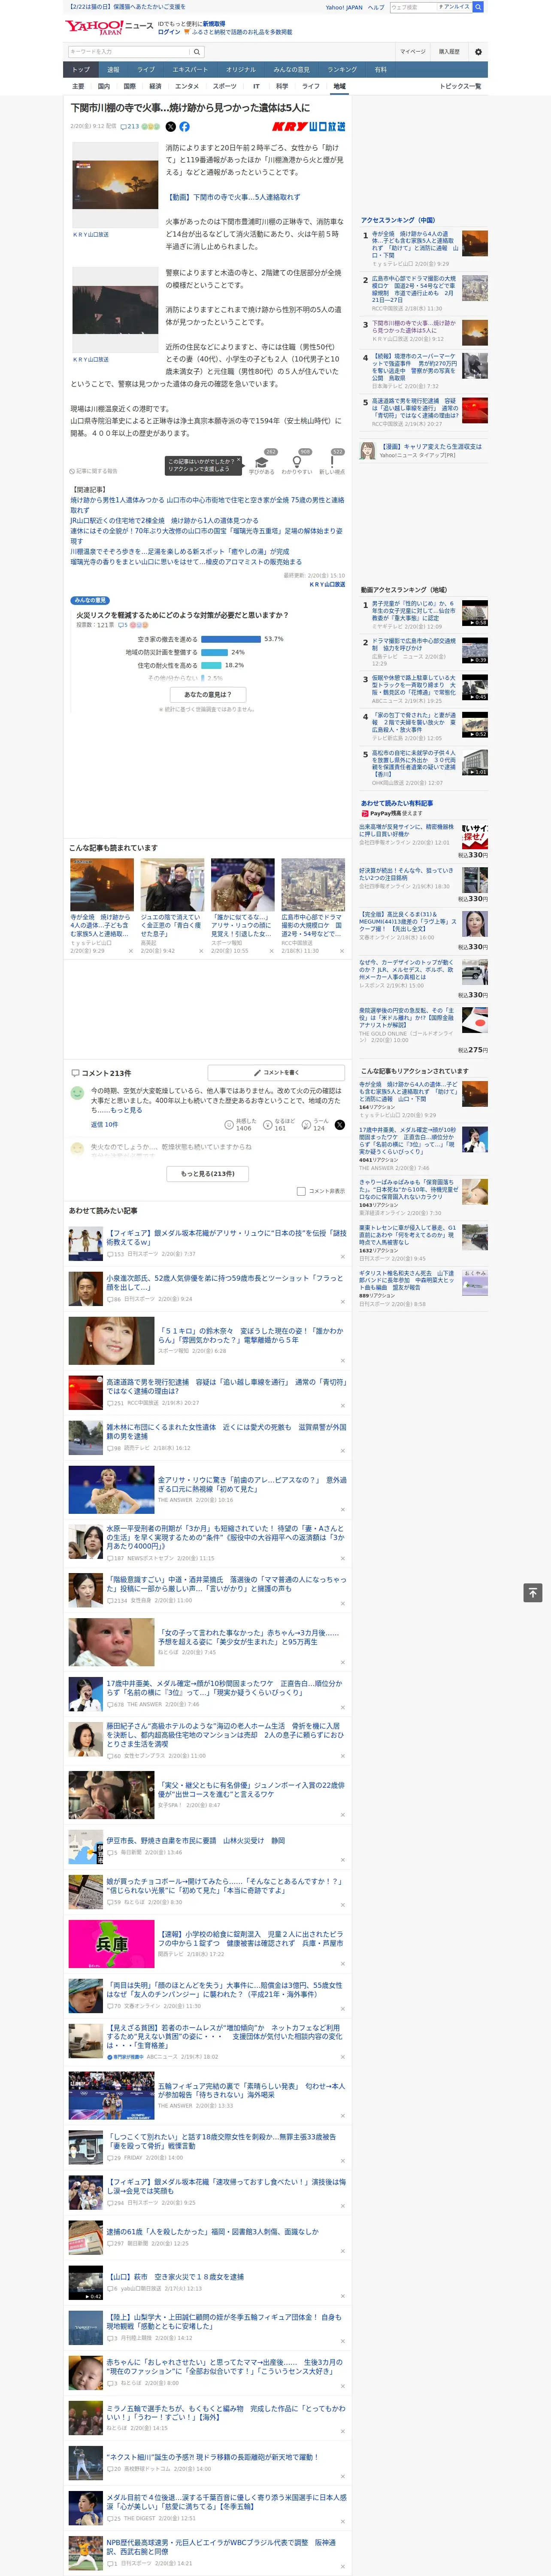Open settings gear icon in header
The height and width of the screenshot is (2576, 551).
click(477, 51)
